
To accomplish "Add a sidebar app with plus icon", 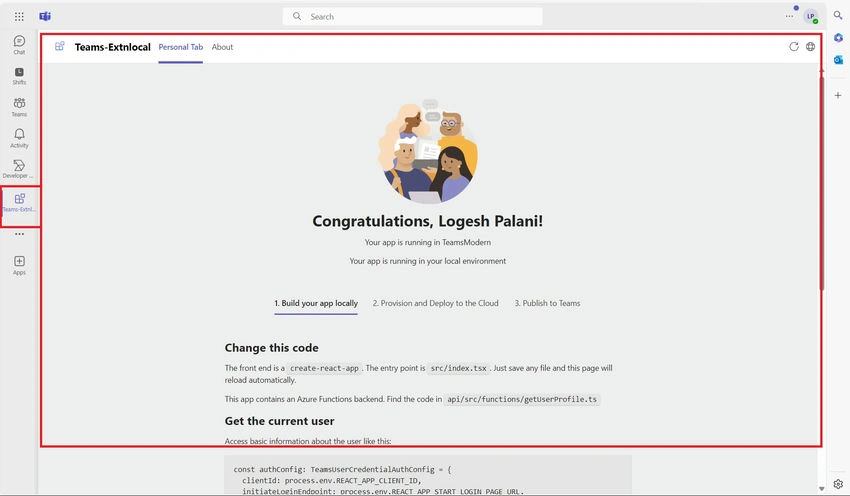I will (x=838, y=95).
